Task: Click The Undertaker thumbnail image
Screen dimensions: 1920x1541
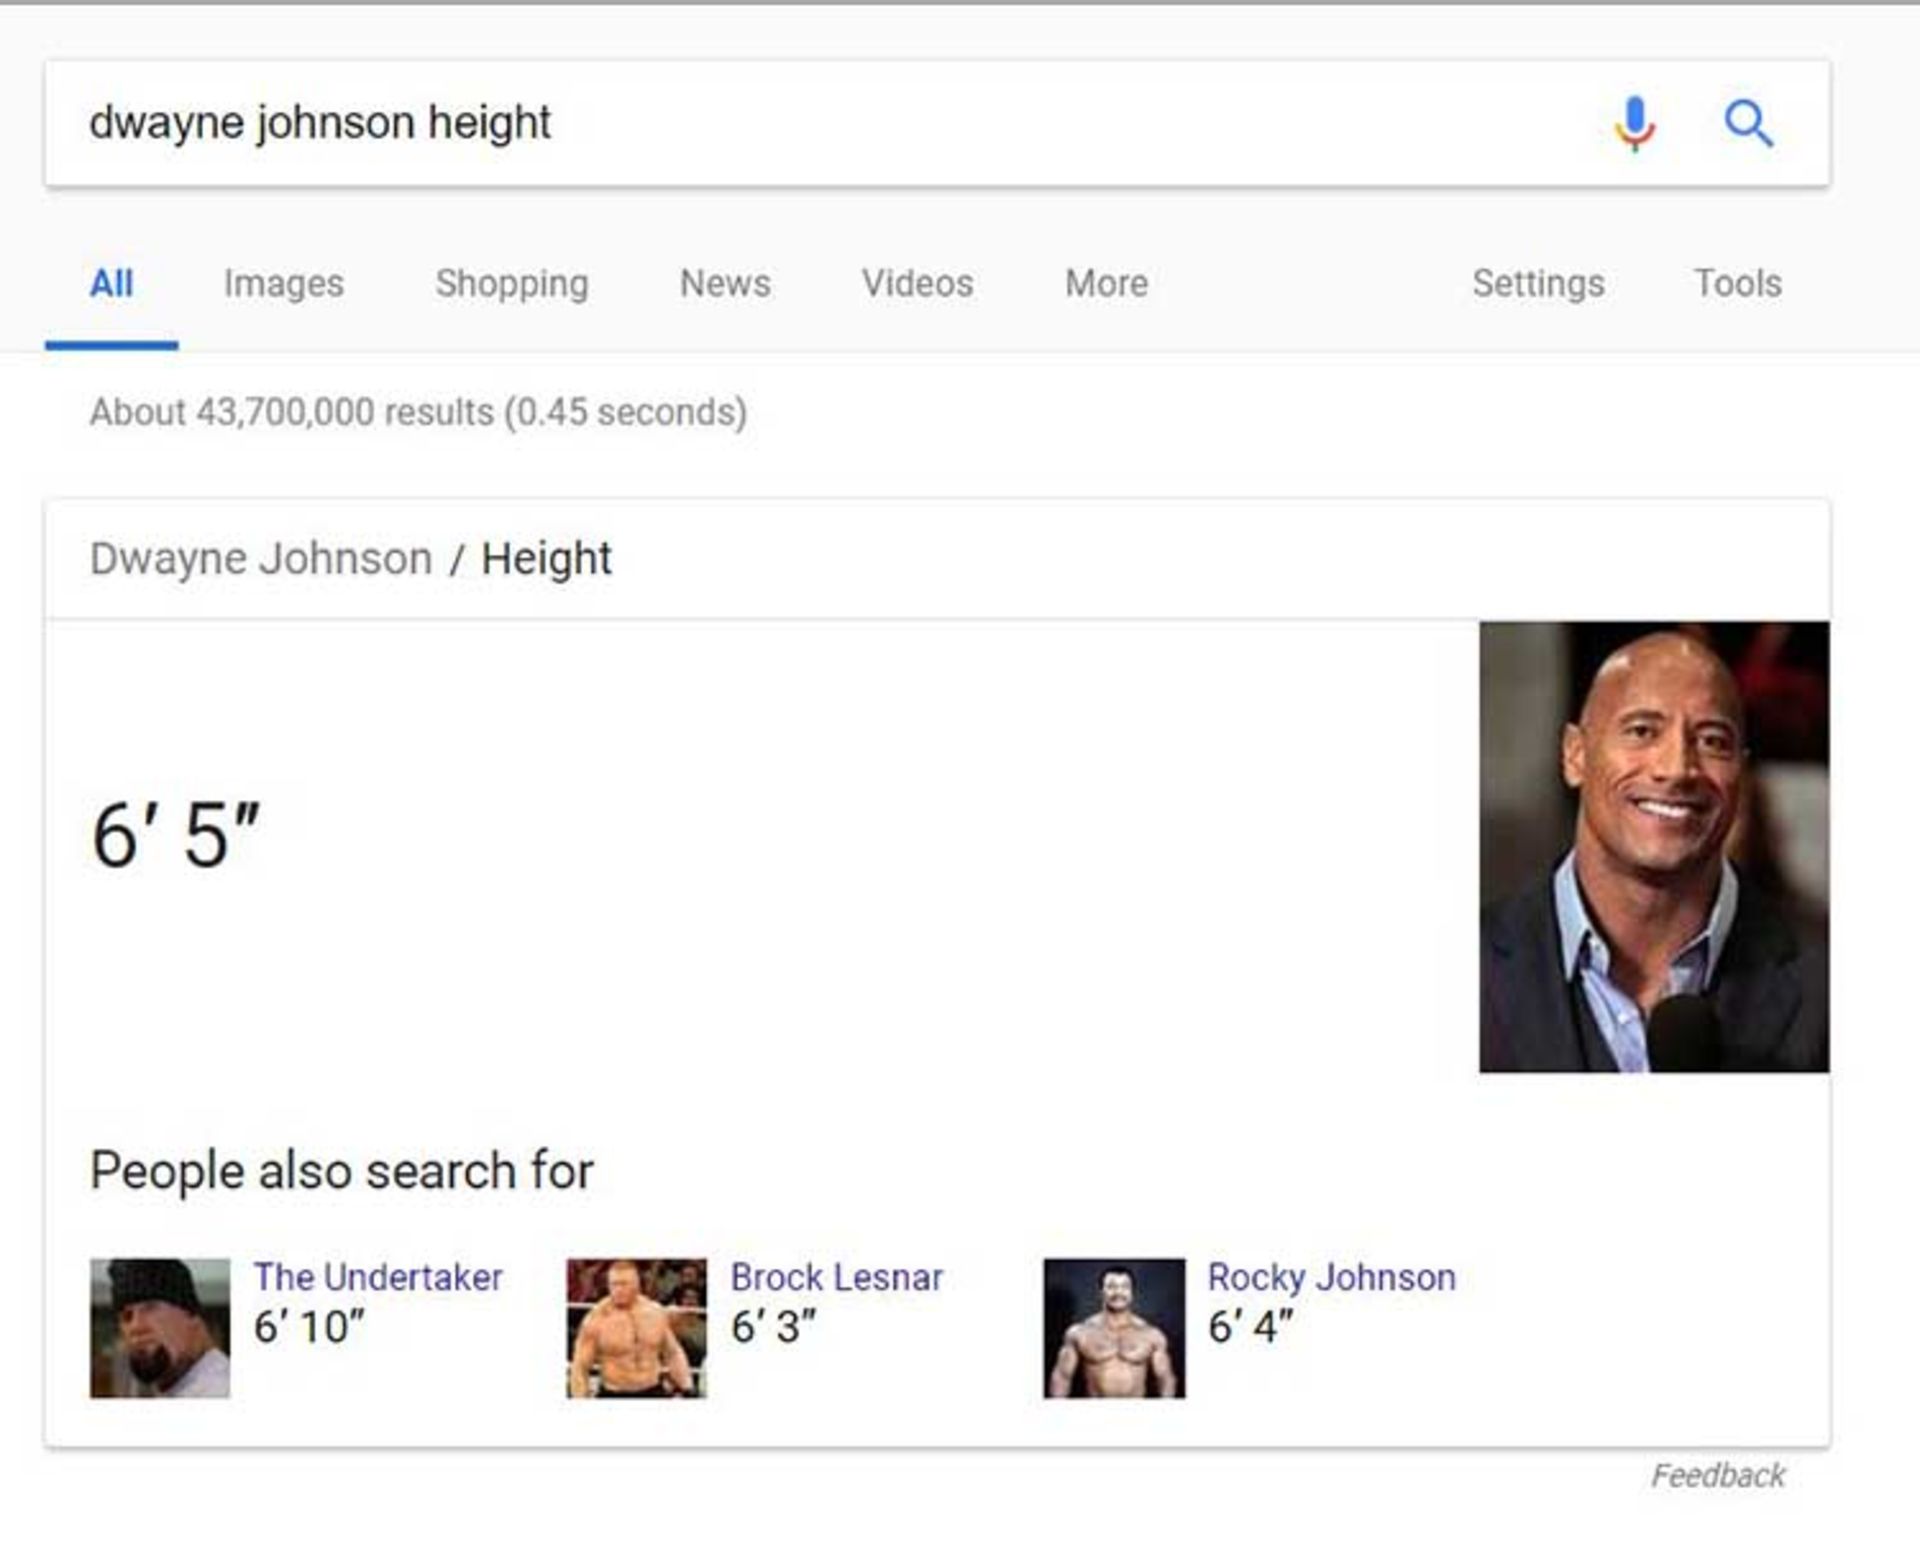Action: [x=160, y=1327]
